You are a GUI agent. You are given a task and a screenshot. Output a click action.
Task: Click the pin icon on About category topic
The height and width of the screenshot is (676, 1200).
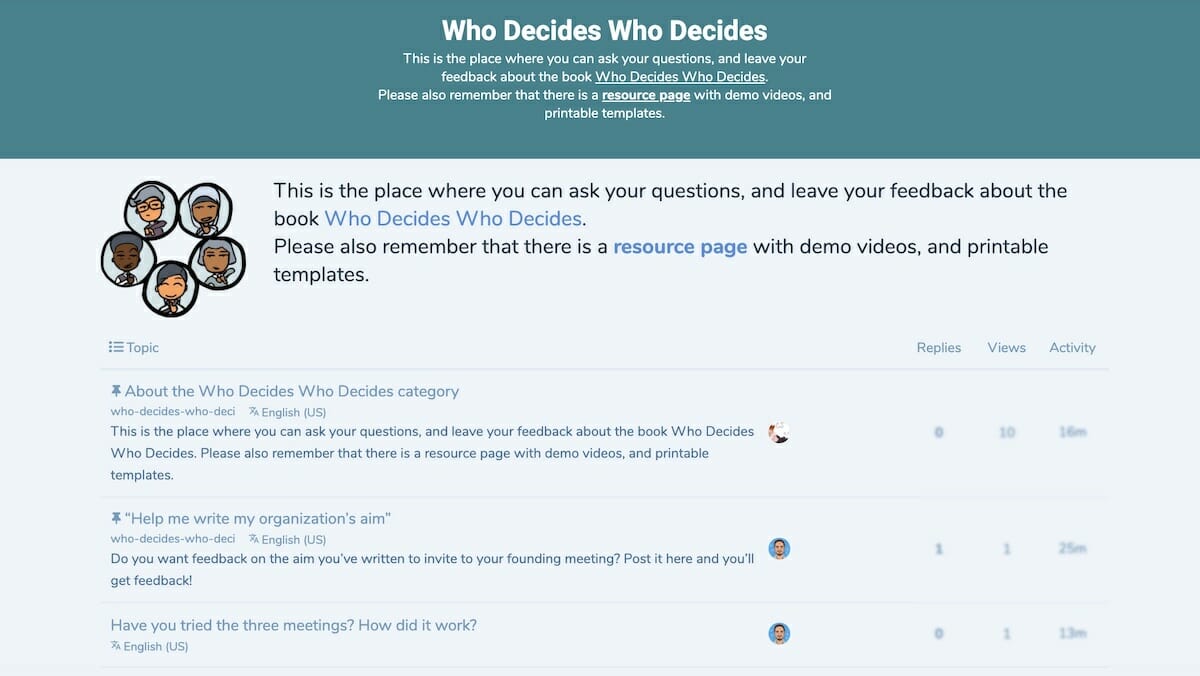pos(116,391)
